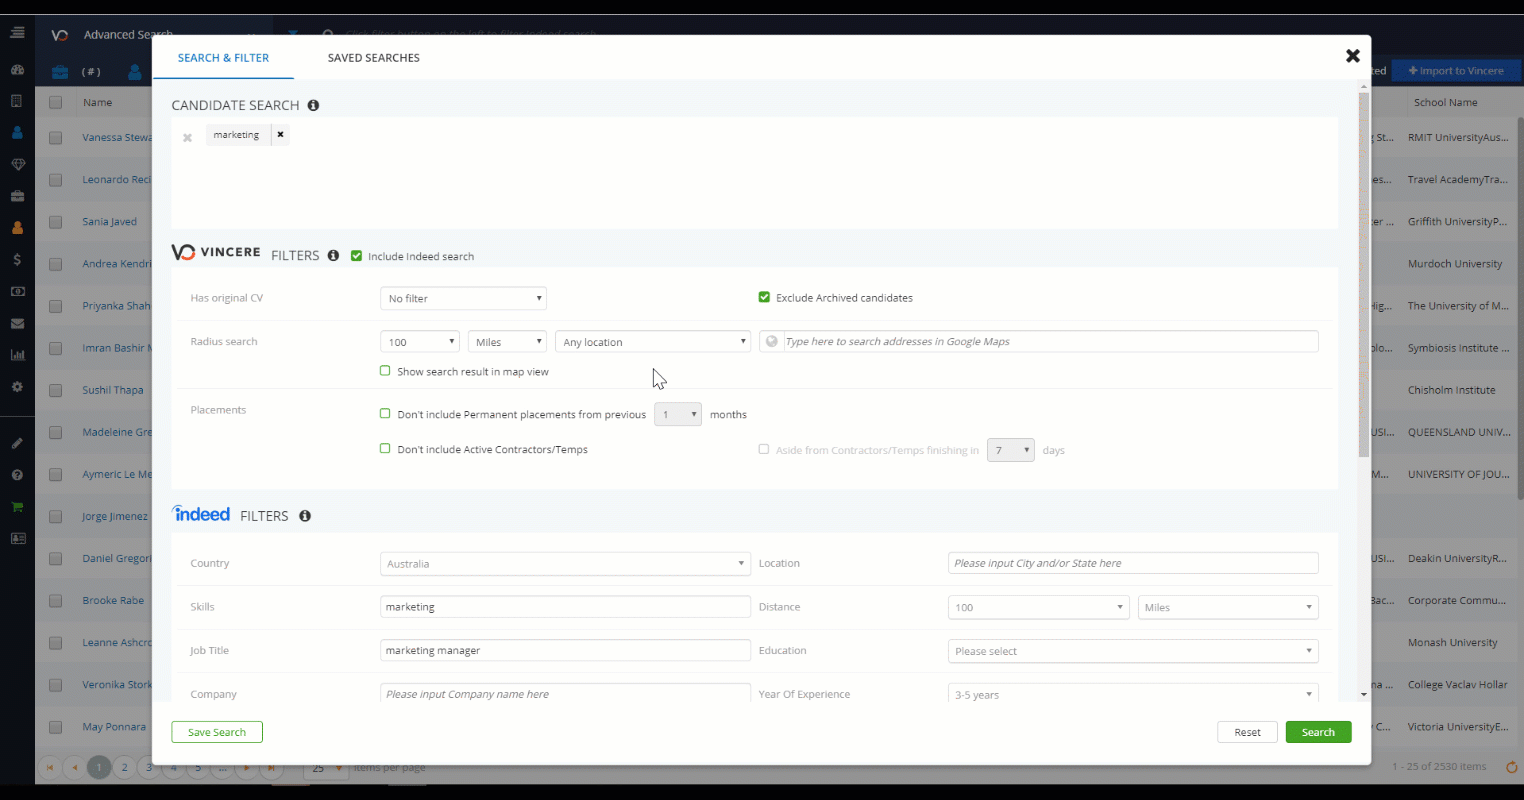Screen dimensions: 1524x800
Task: Enable Don't include Permanent placements checkbox
Action: tap(385, 414)
